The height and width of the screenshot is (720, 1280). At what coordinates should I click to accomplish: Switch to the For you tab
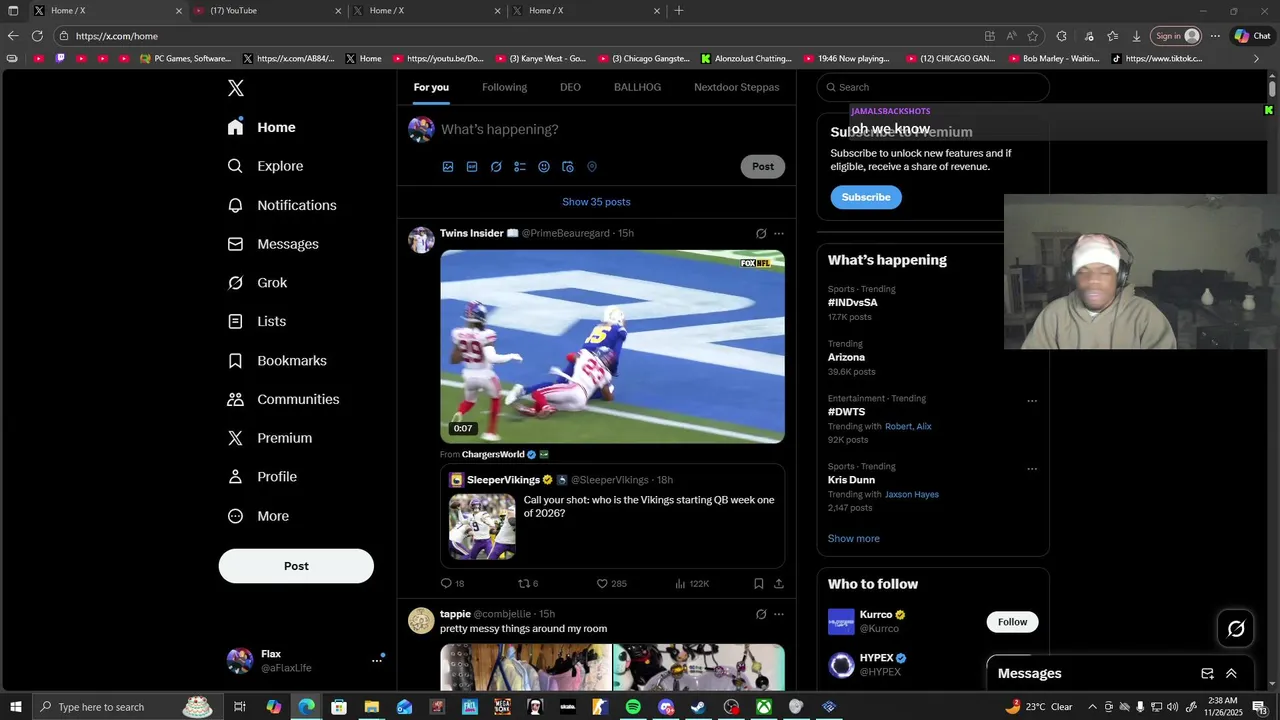point(431,87)
